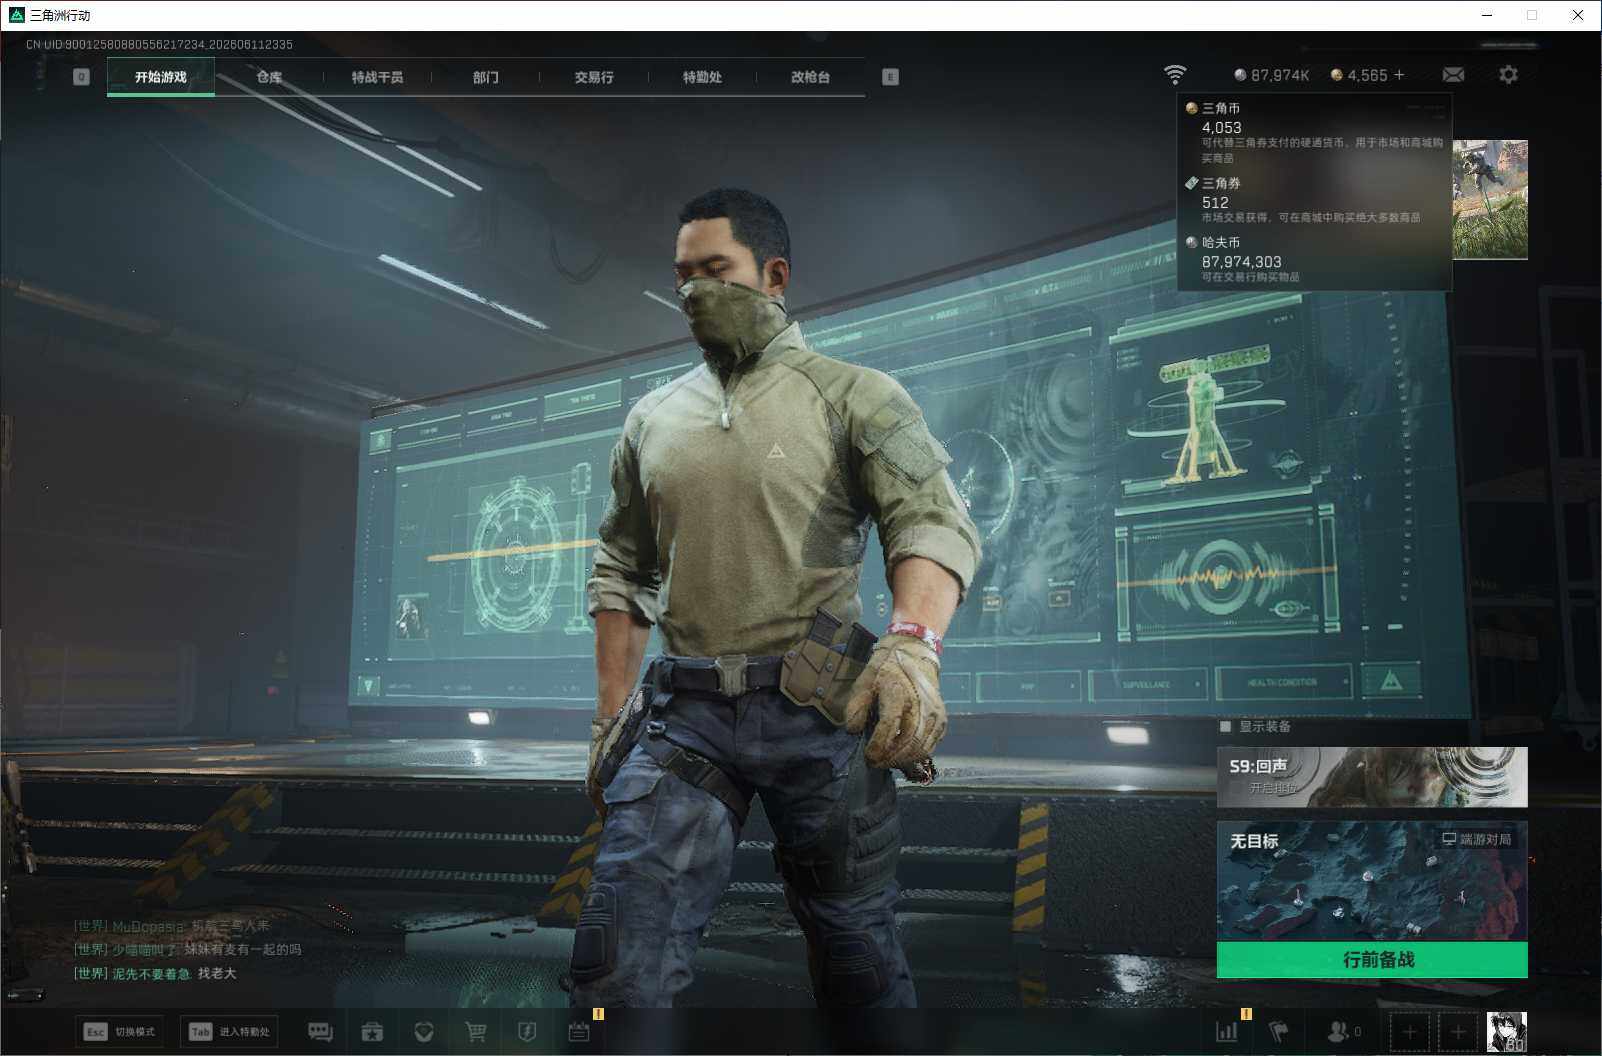Click the Esc 切换模式 button
Image resolution: width=1602 pixels, height=1056 pixels.
click(119, 1032)
